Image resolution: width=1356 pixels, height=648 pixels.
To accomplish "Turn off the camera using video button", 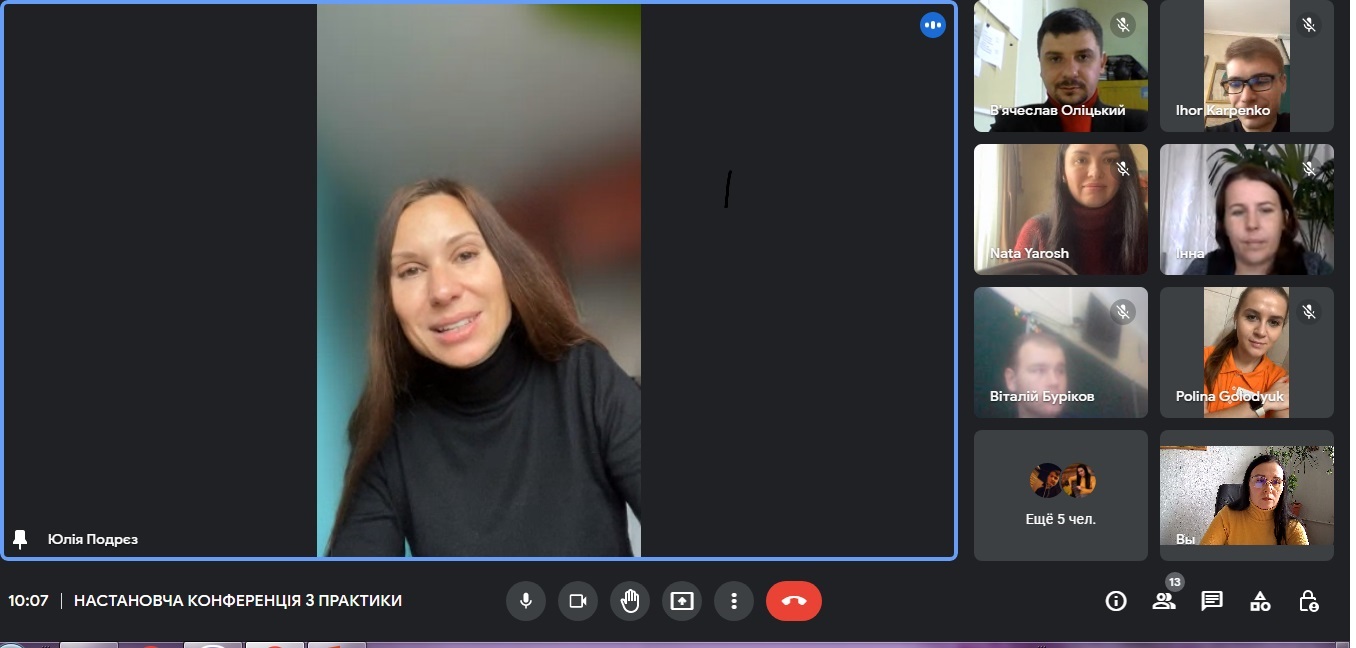I will tap(577, 601).
